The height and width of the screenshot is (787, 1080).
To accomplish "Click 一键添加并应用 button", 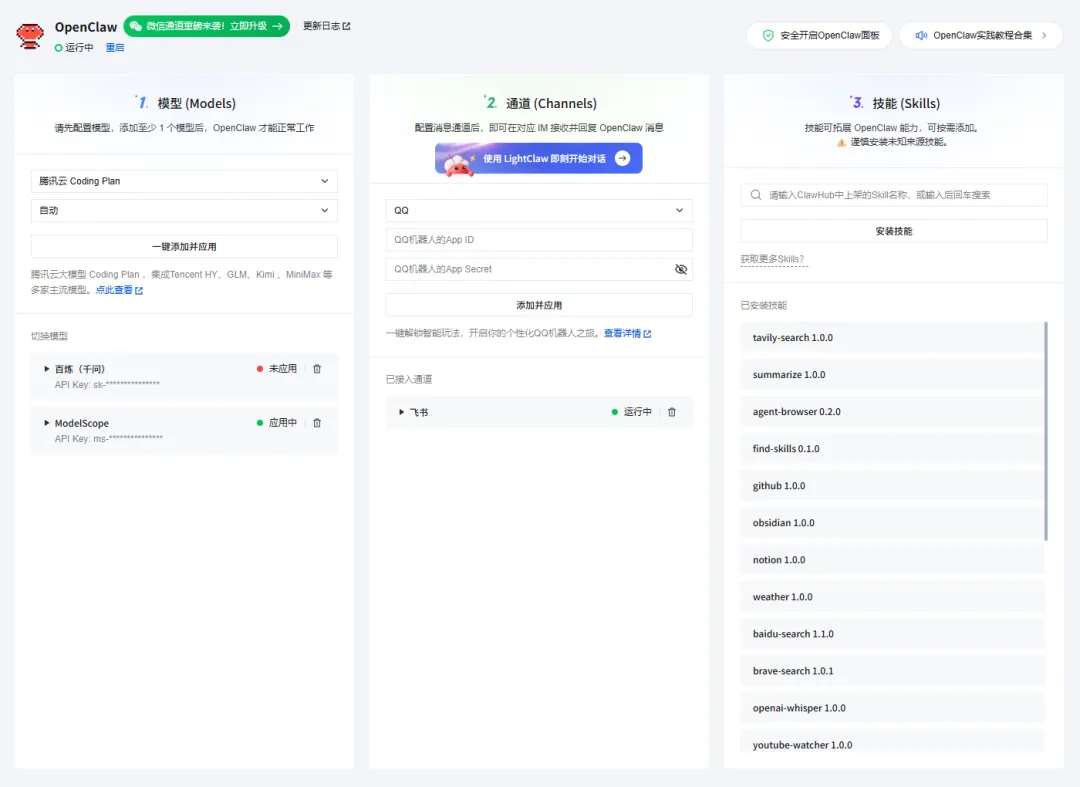I will [x=184, y=246].
